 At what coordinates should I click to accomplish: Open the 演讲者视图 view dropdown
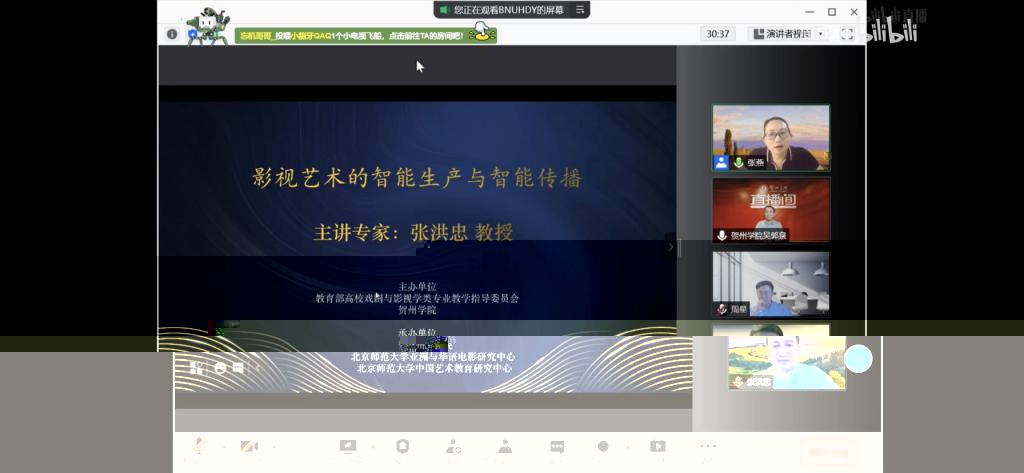coord(788,34)
